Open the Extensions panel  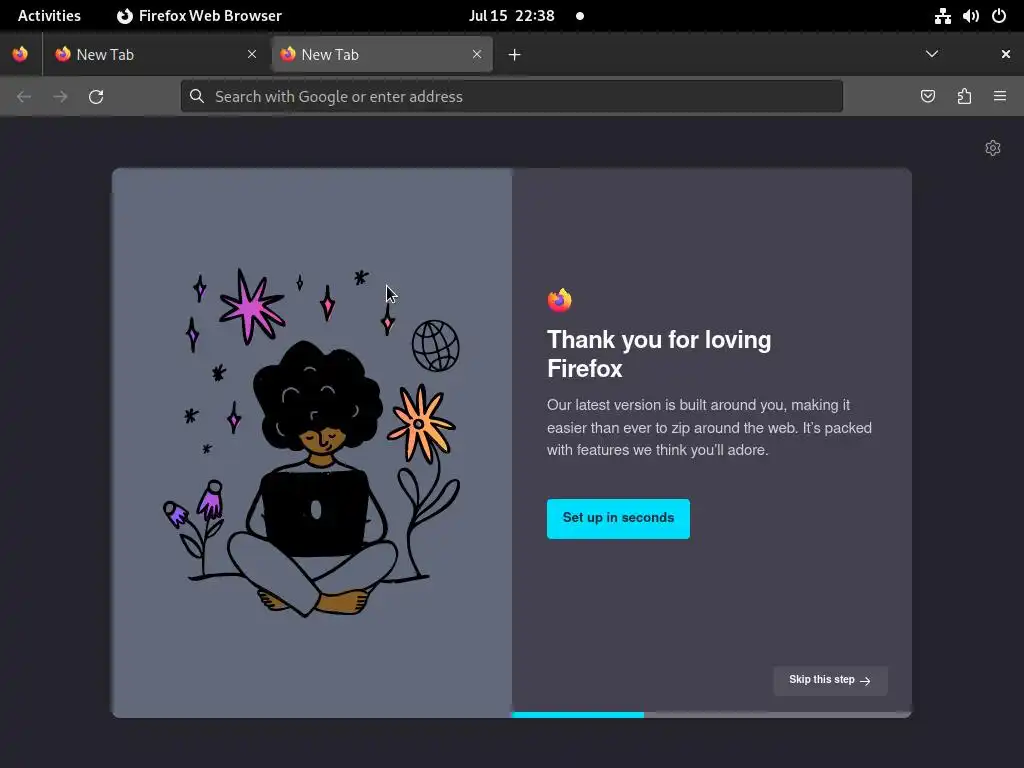964,97
